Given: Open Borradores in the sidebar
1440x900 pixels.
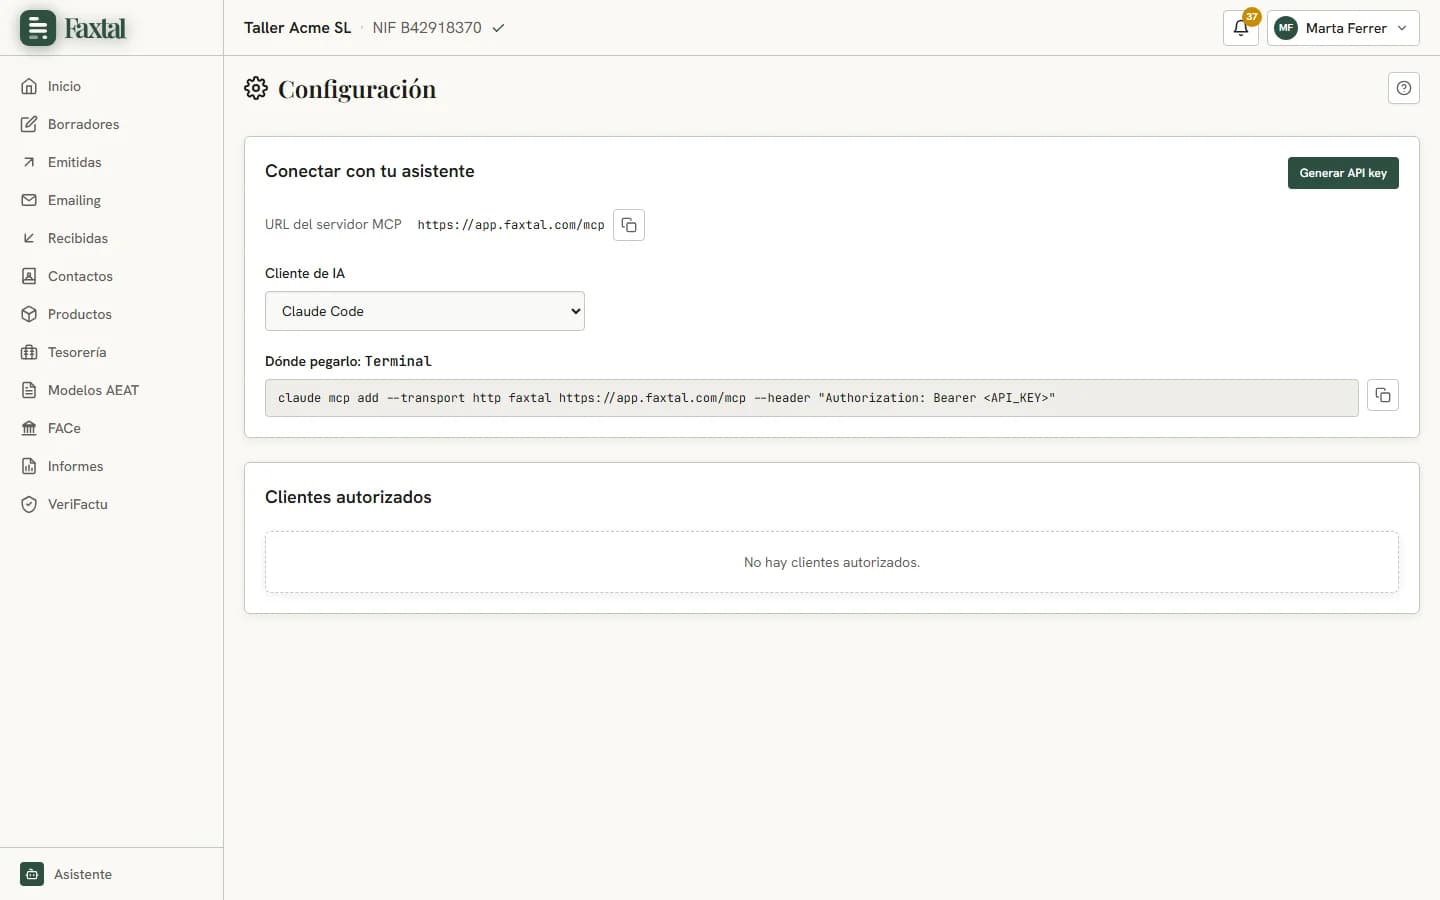Looking at the screenshot, I should pos(83,124).
